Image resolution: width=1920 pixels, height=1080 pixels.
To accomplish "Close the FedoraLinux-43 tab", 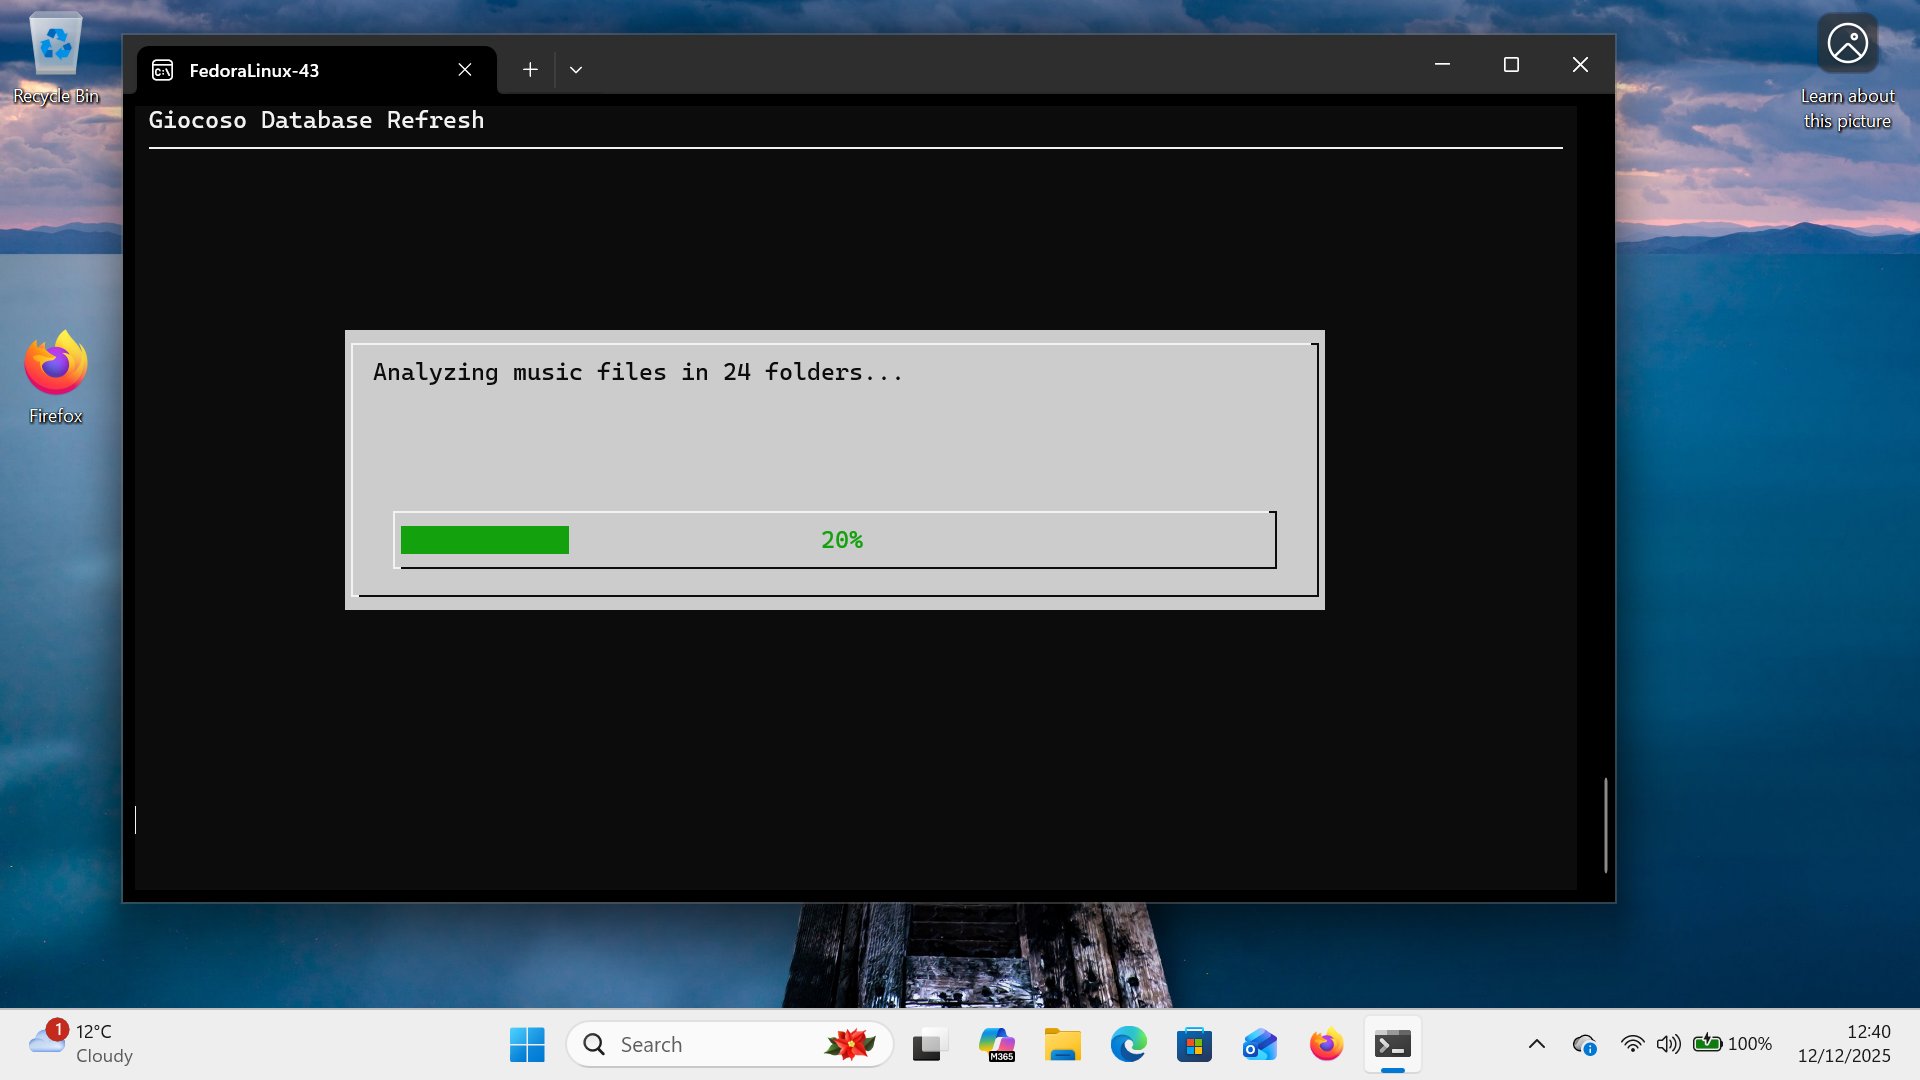I will (x=465, y=70).
